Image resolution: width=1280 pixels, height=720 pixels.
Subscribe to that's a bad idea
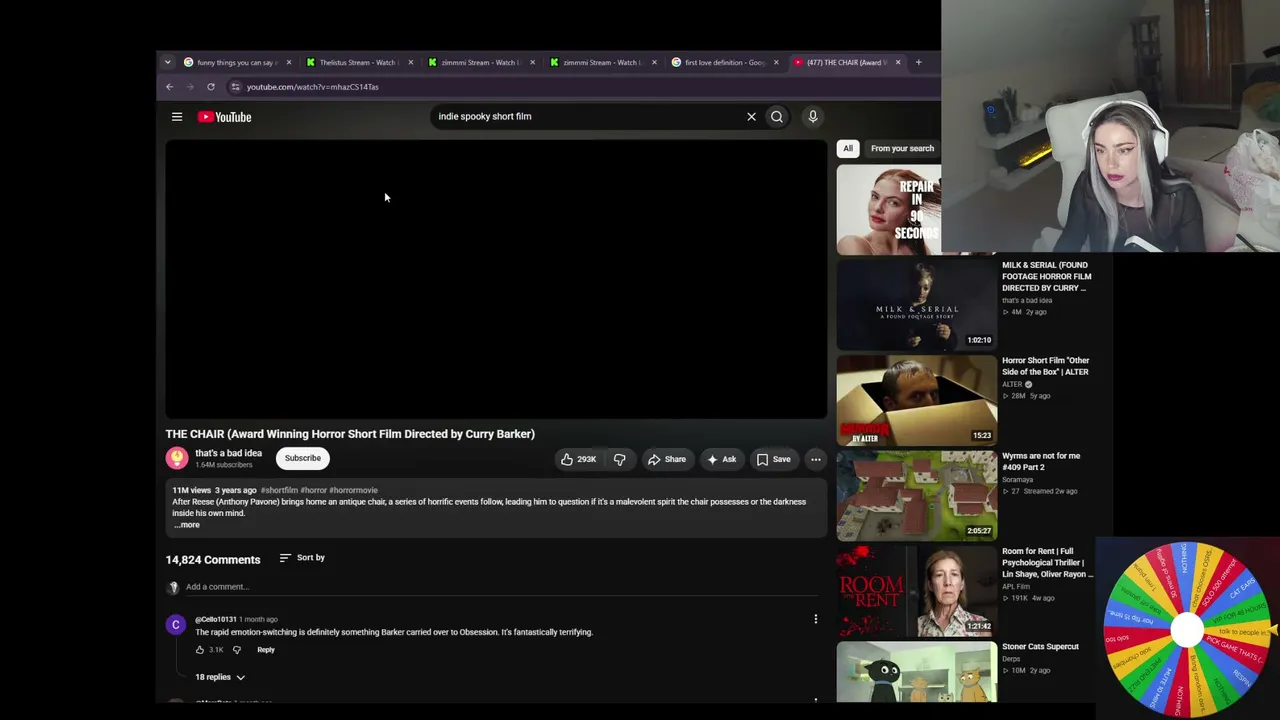click(303, 458)
